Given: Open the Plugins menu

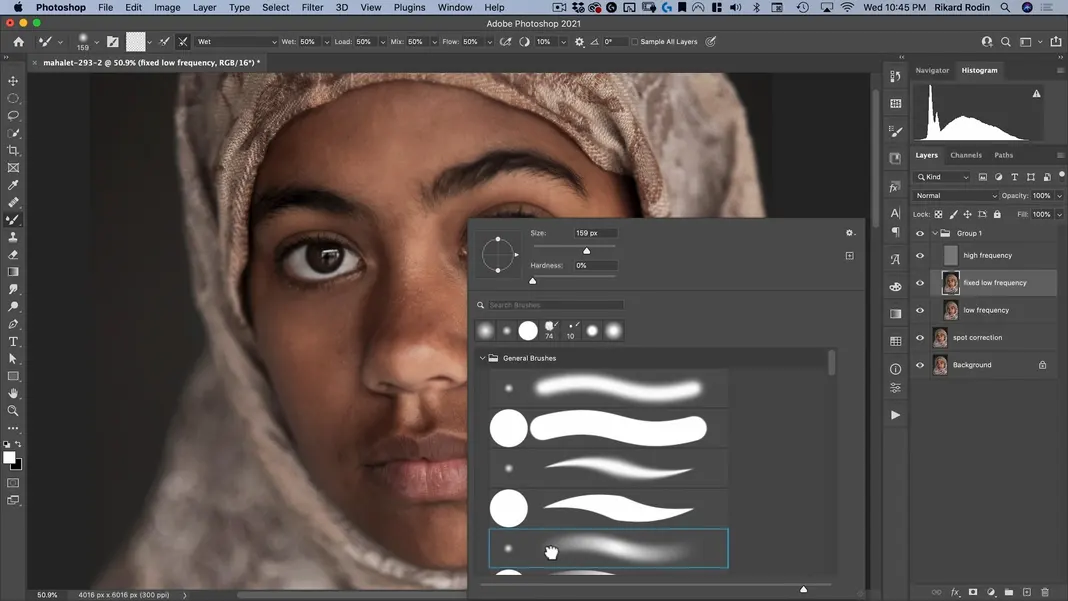Looking at the screenshot, I should 409,7.
